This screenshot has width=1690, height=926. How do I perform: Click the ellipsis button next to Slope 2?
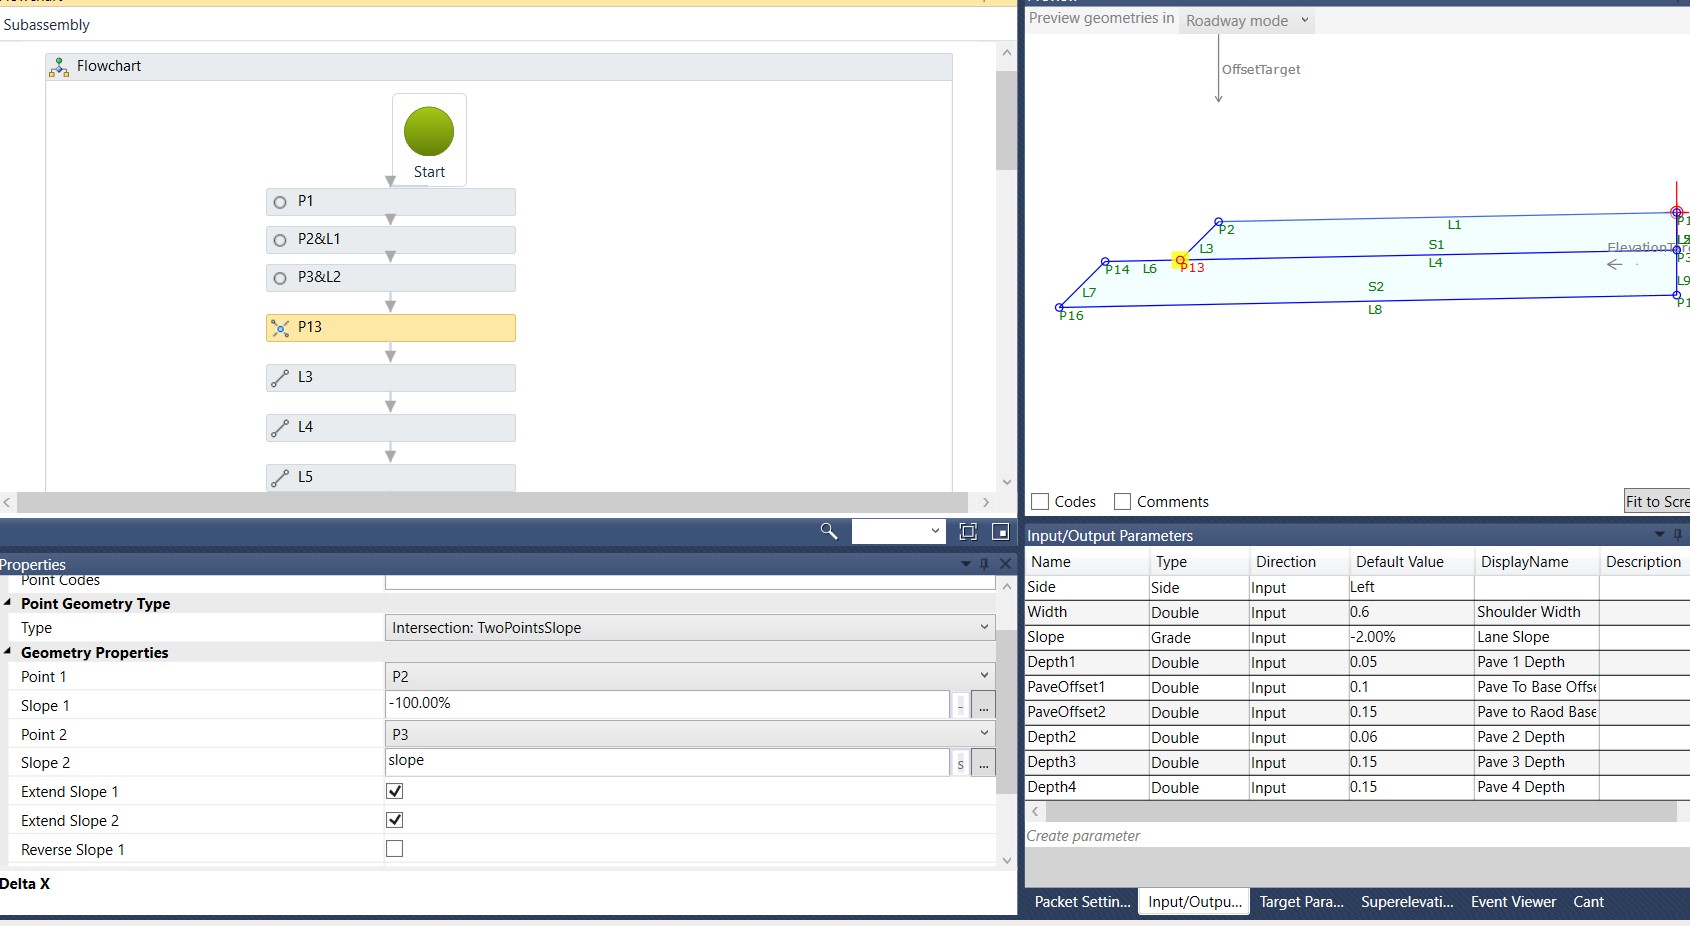pyautogui.click(x=983, y=762)
